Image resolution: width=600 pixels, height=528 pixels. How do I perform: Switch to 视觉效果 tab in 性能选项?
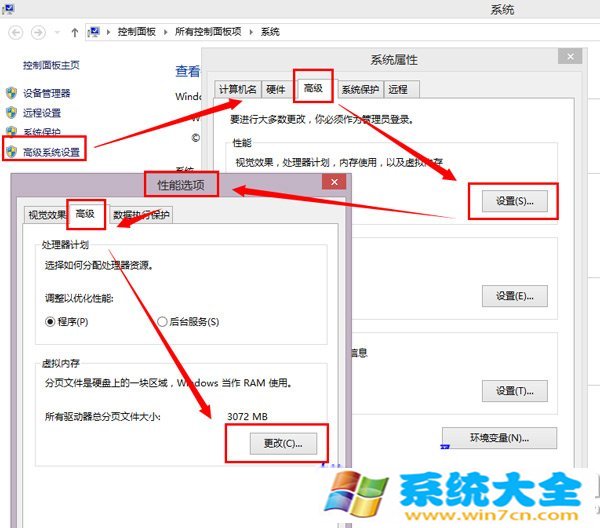click(x=46, y=215)
